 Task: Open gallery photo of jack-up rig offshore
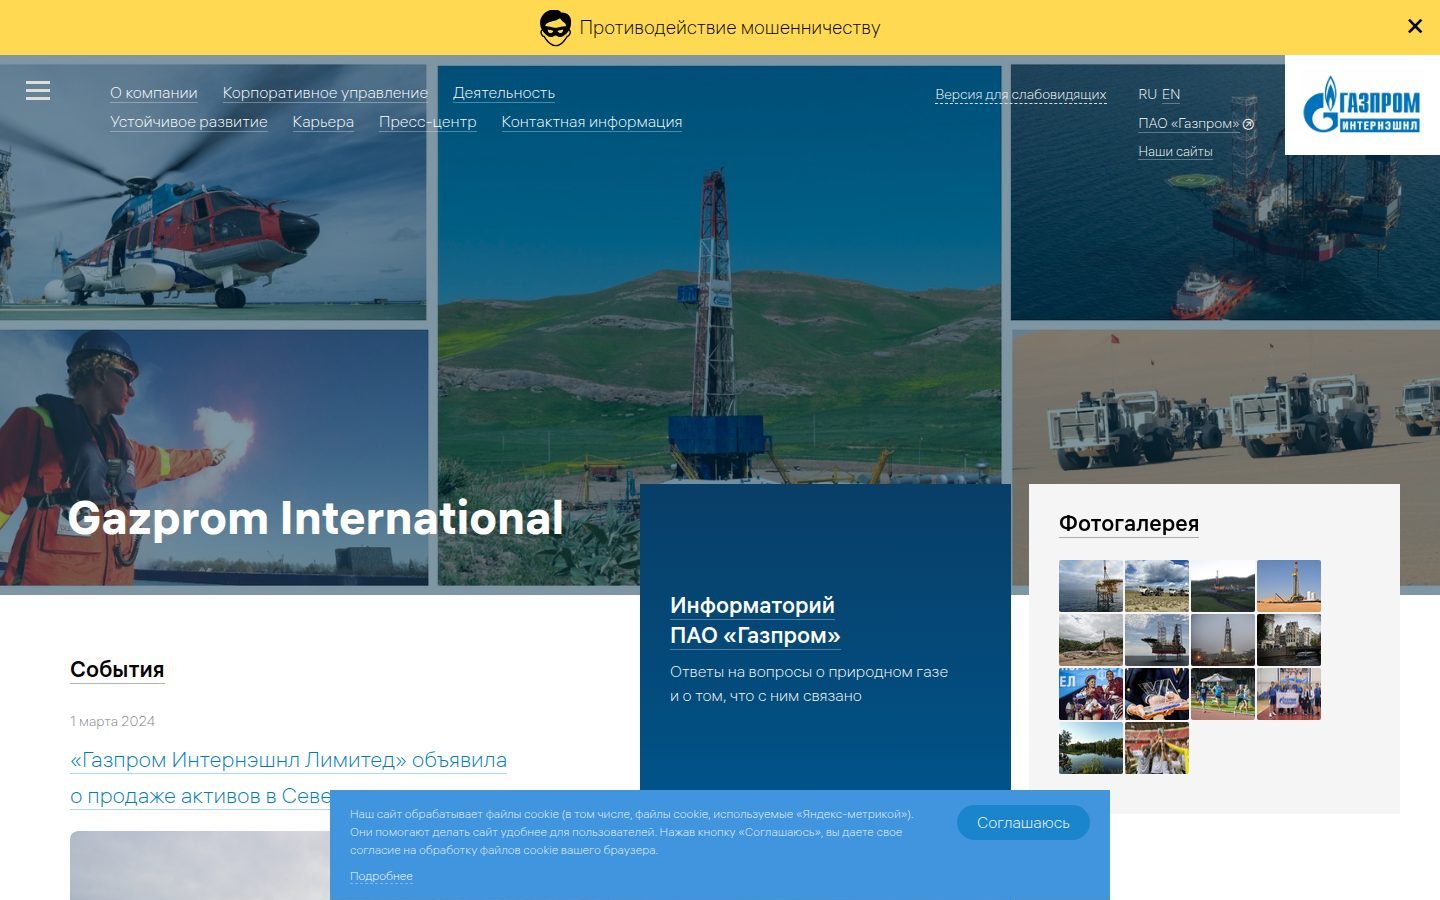pyautogui.click(x=1157, y=640)
